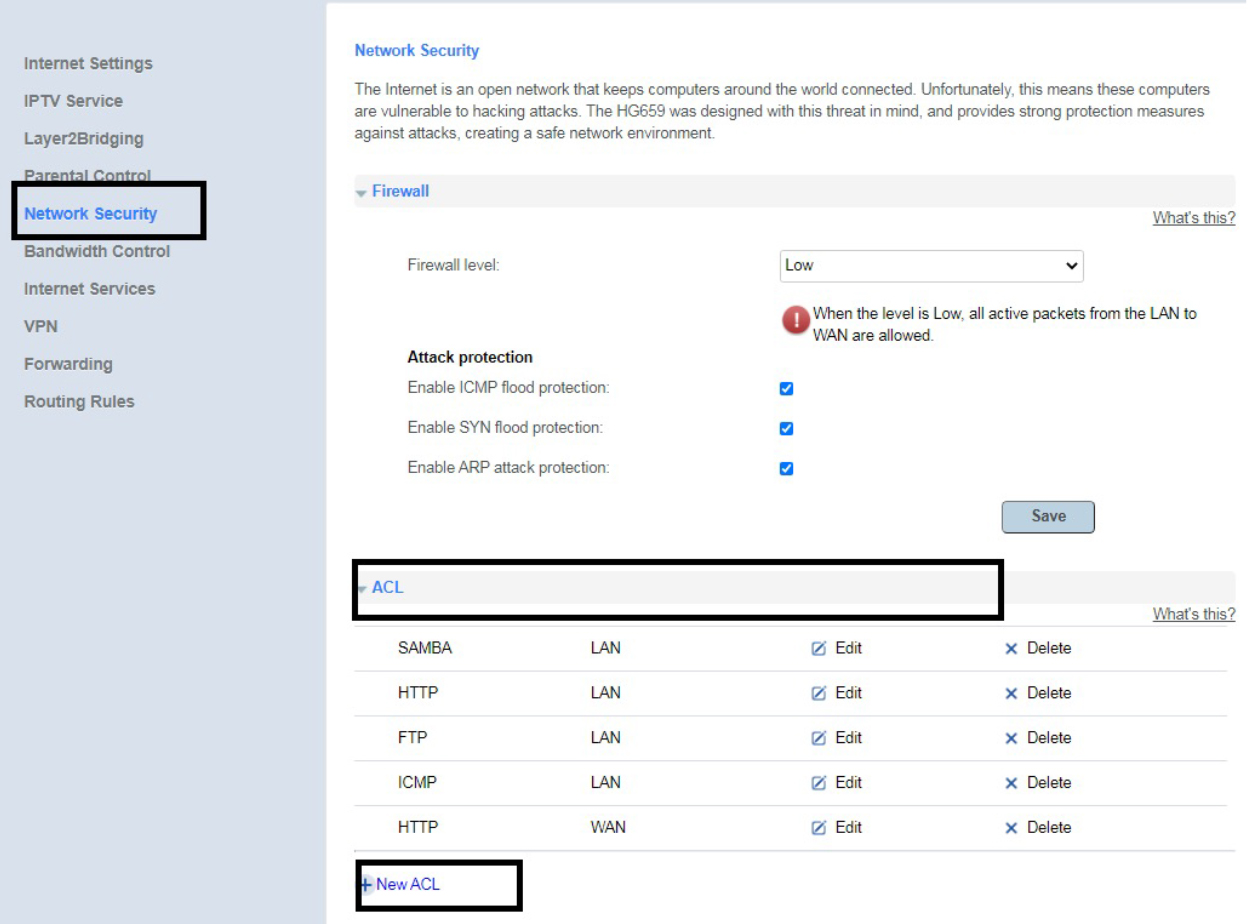1248x924 pixels.
Task: Click Edit text for FTP row
Action: [848, 739]
